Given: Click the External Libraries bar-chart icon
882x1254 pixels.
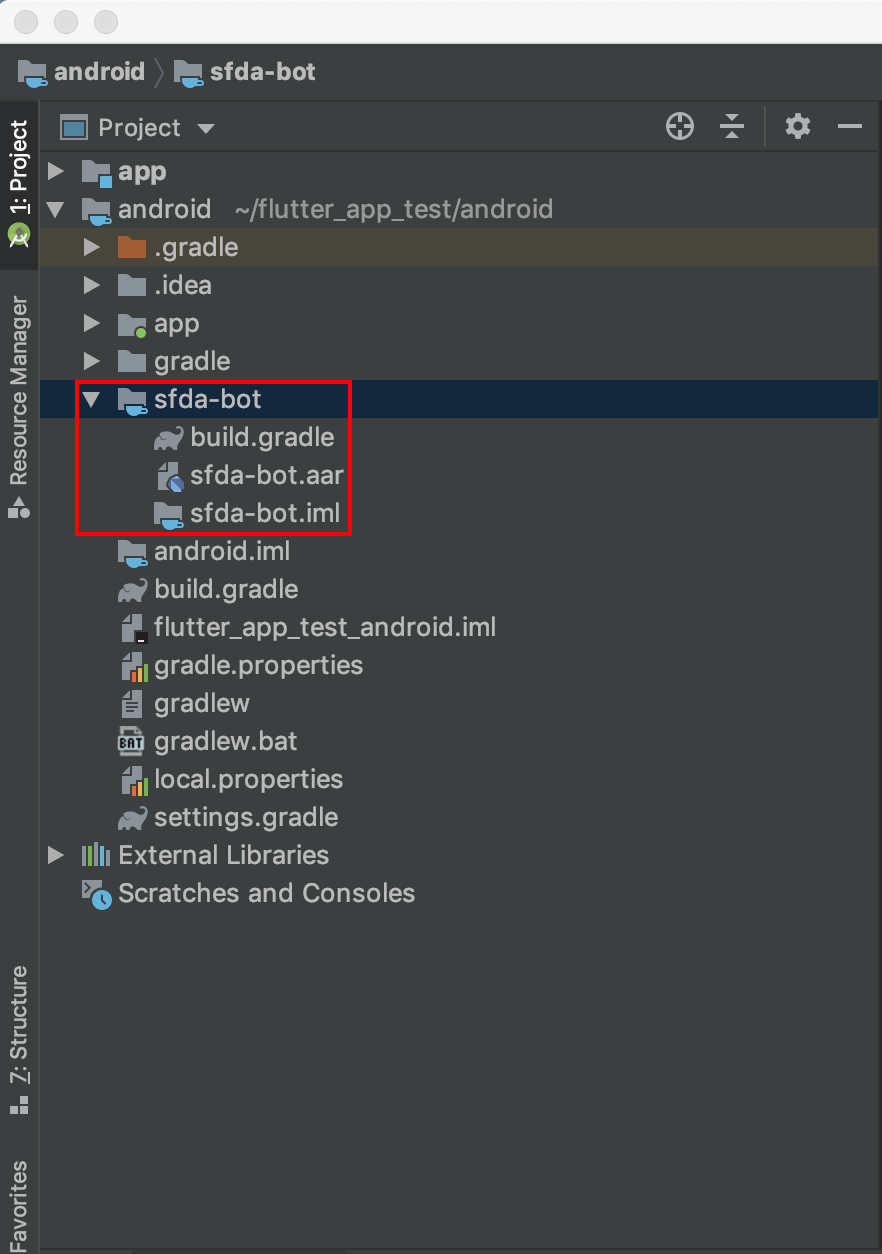Looking at the screenshot, I should coord(96,855).
